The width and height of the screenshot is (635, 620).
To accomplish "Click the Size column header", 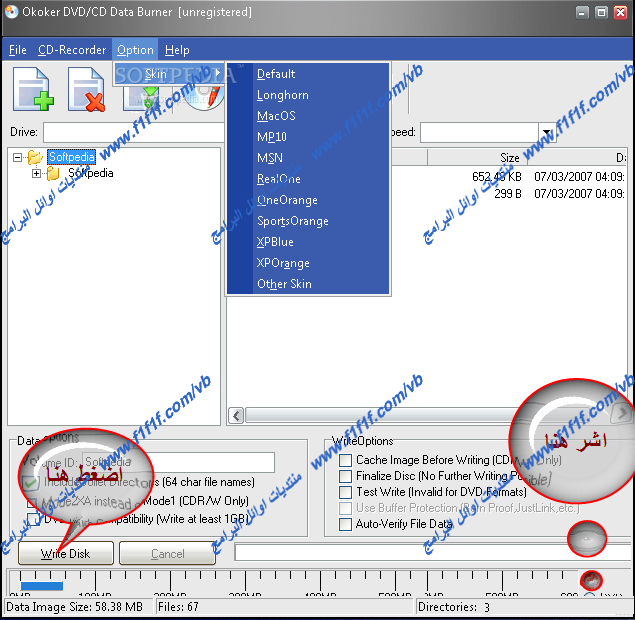I will pos(509,158).
